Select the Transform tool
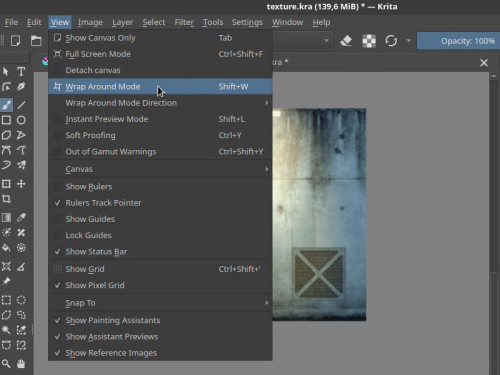 coord(6,184)
